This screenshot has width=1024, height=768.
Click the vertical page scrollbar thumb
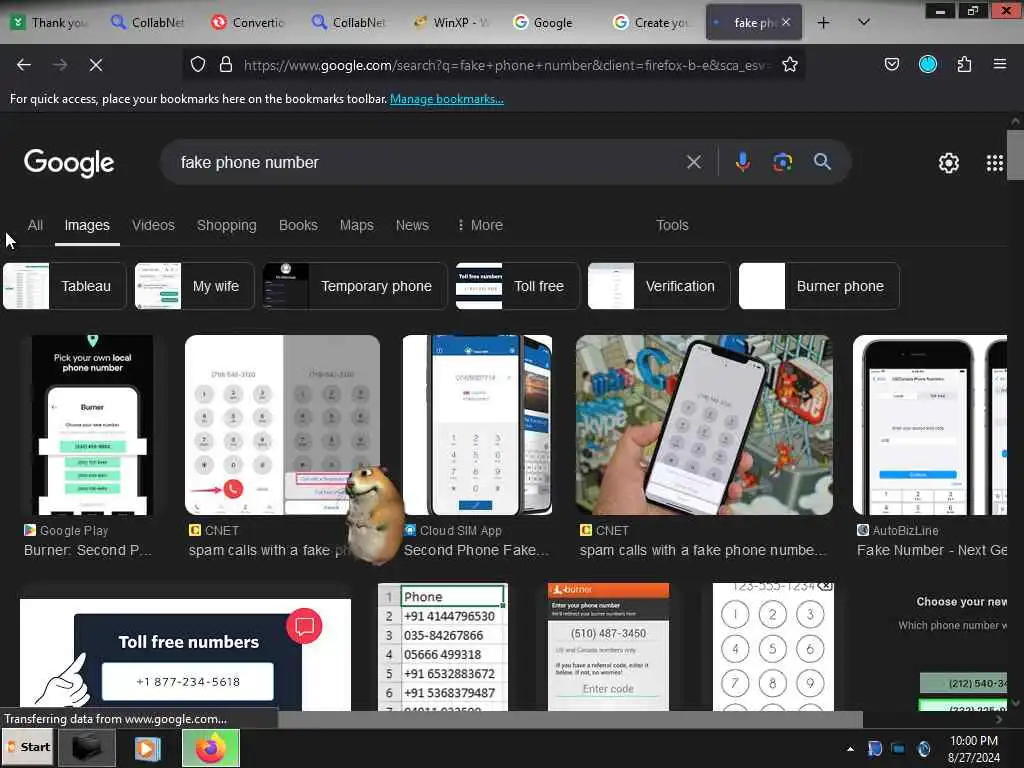click(x=1015, y=155)
